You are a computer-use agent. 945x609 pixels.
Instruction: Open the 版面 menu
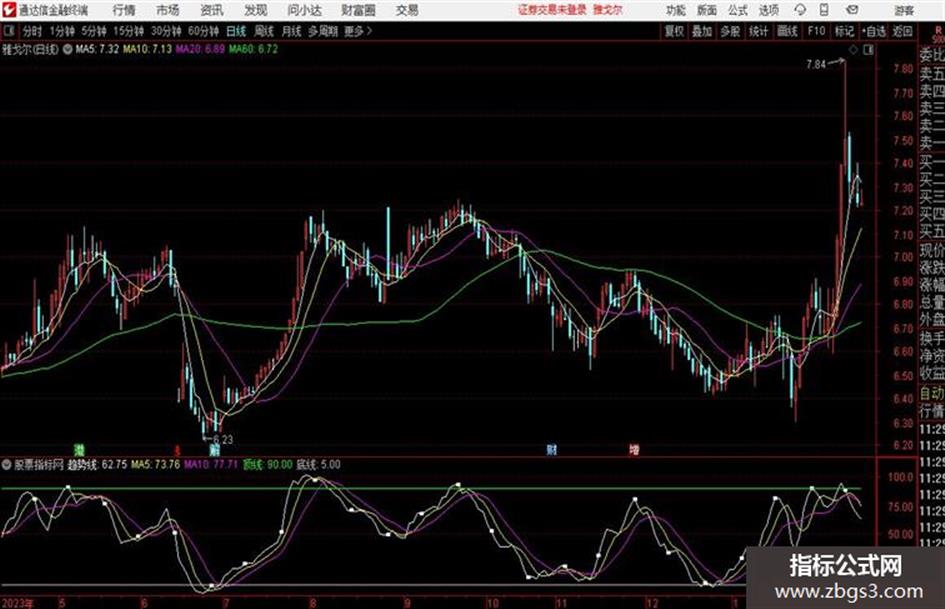(707, 10)
